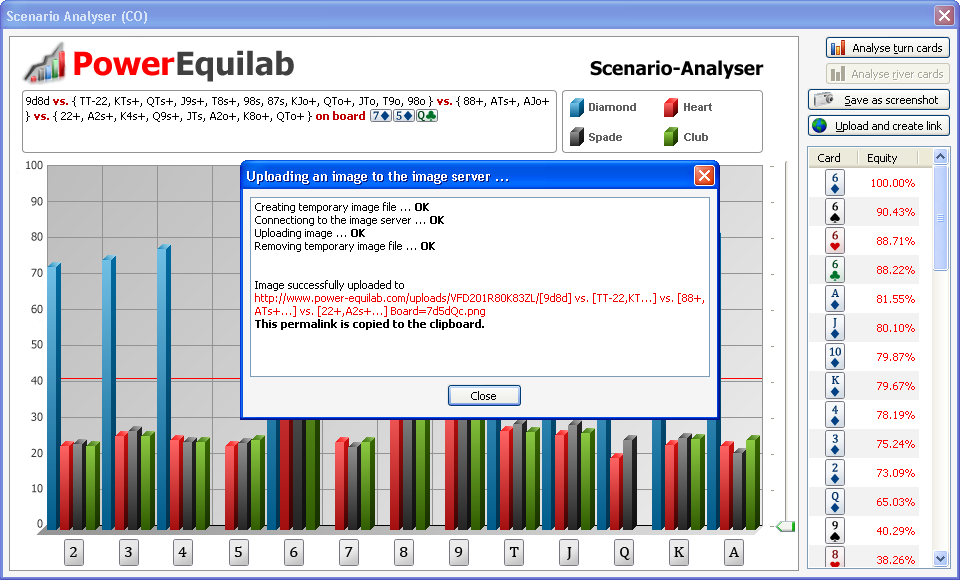Click the 90.43% equity value
The width and height of the screenshot is (960, 580).
click(x=895, y=212)
